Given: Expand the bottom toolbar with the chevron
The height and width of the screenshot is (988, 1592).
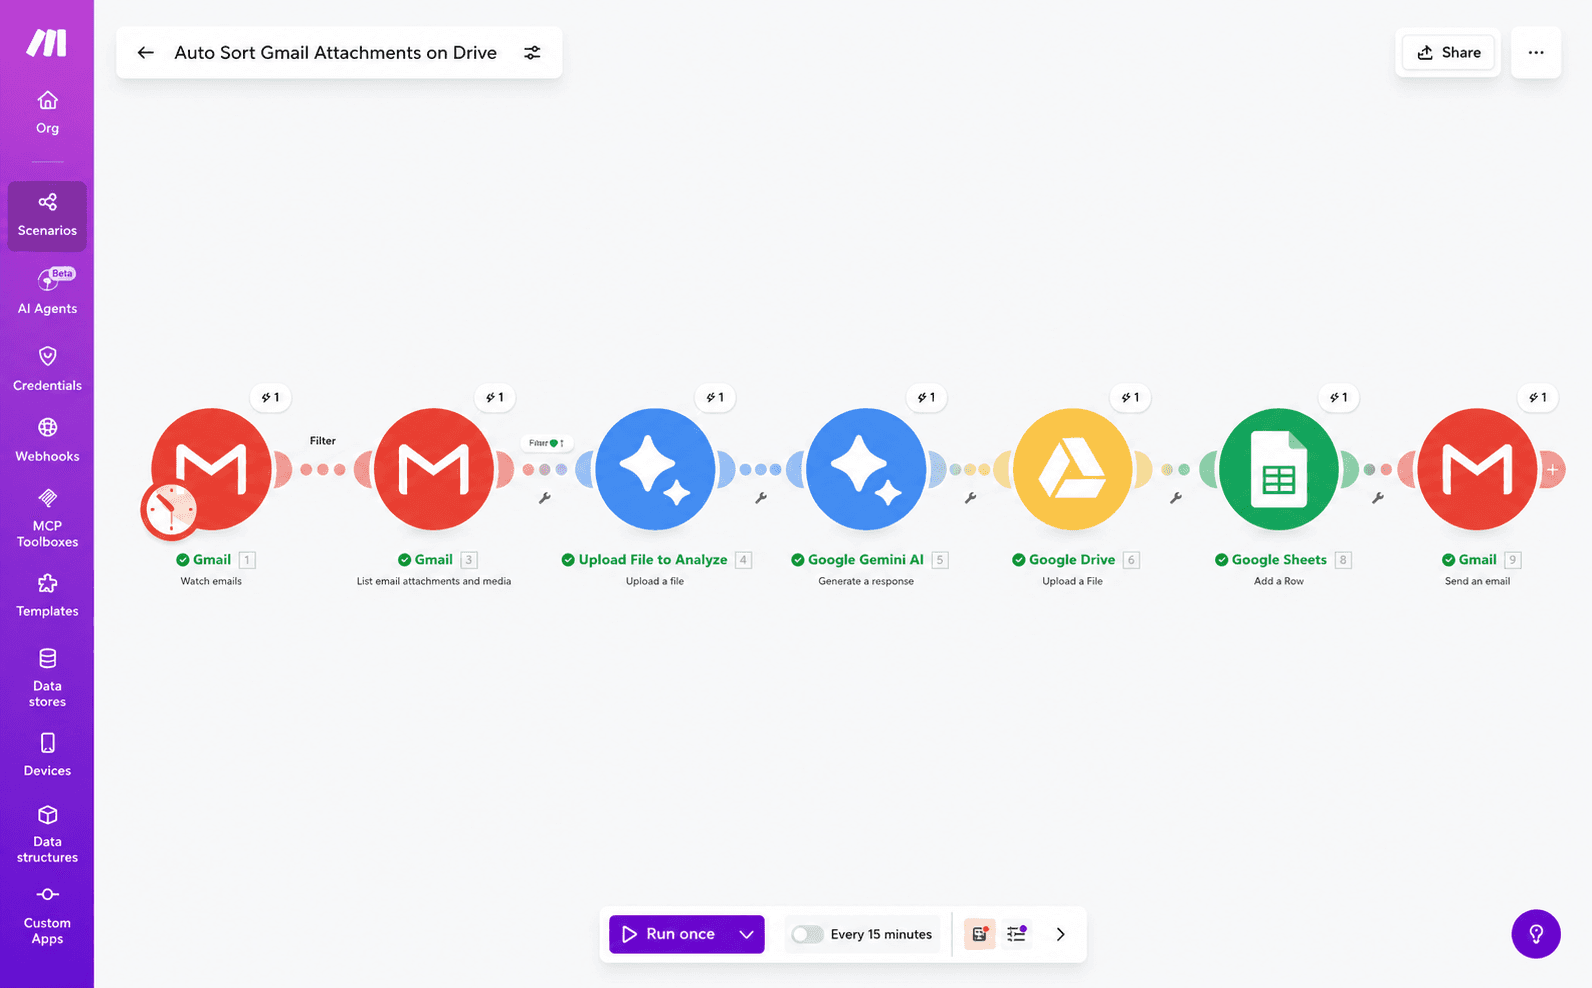Looking at the screenshot, I should click(x=1061, y=934).
